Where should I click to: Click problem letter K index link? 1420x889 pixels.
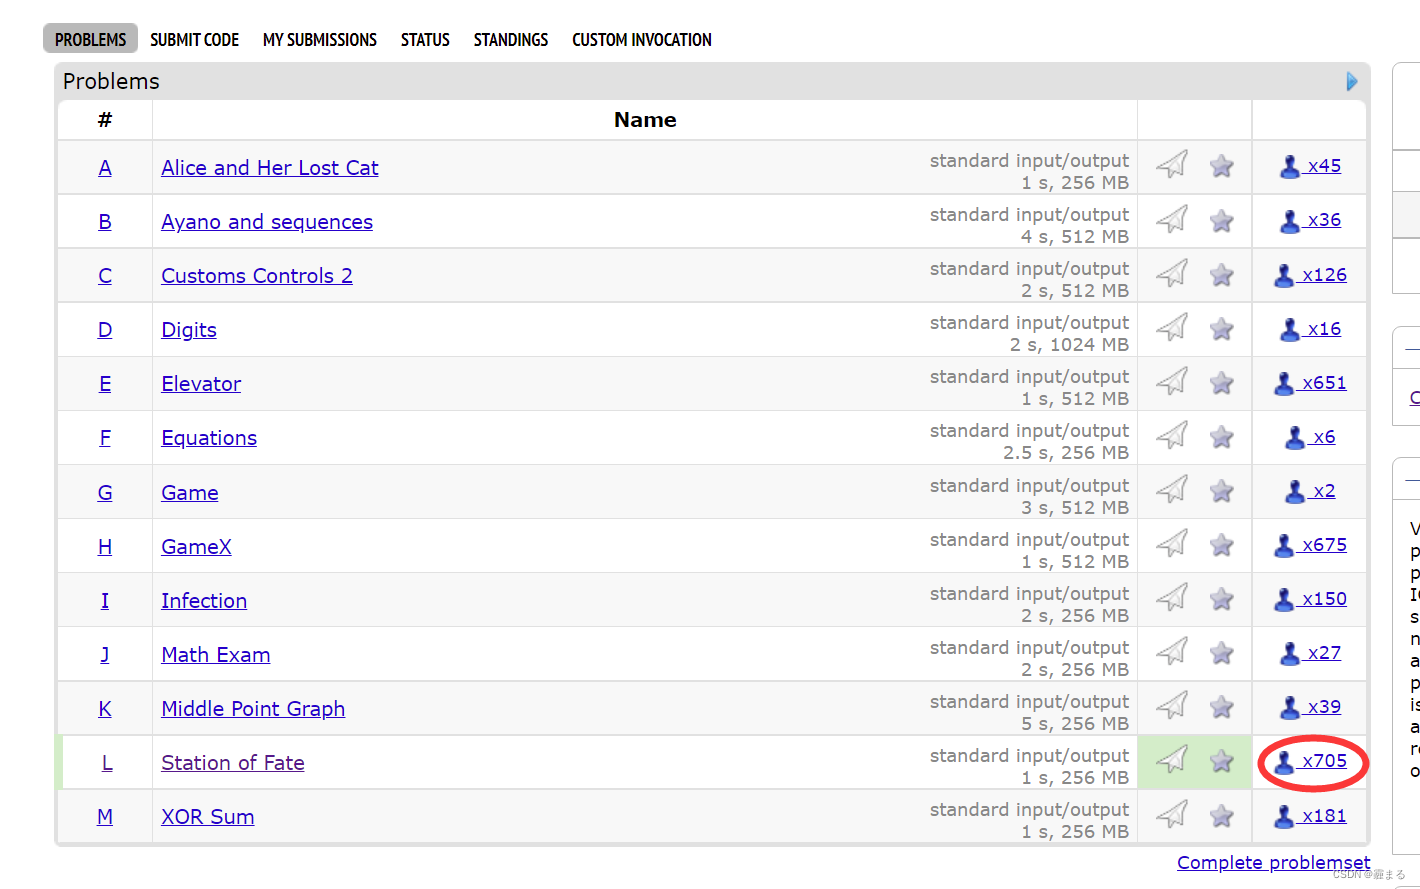[105, 709]
